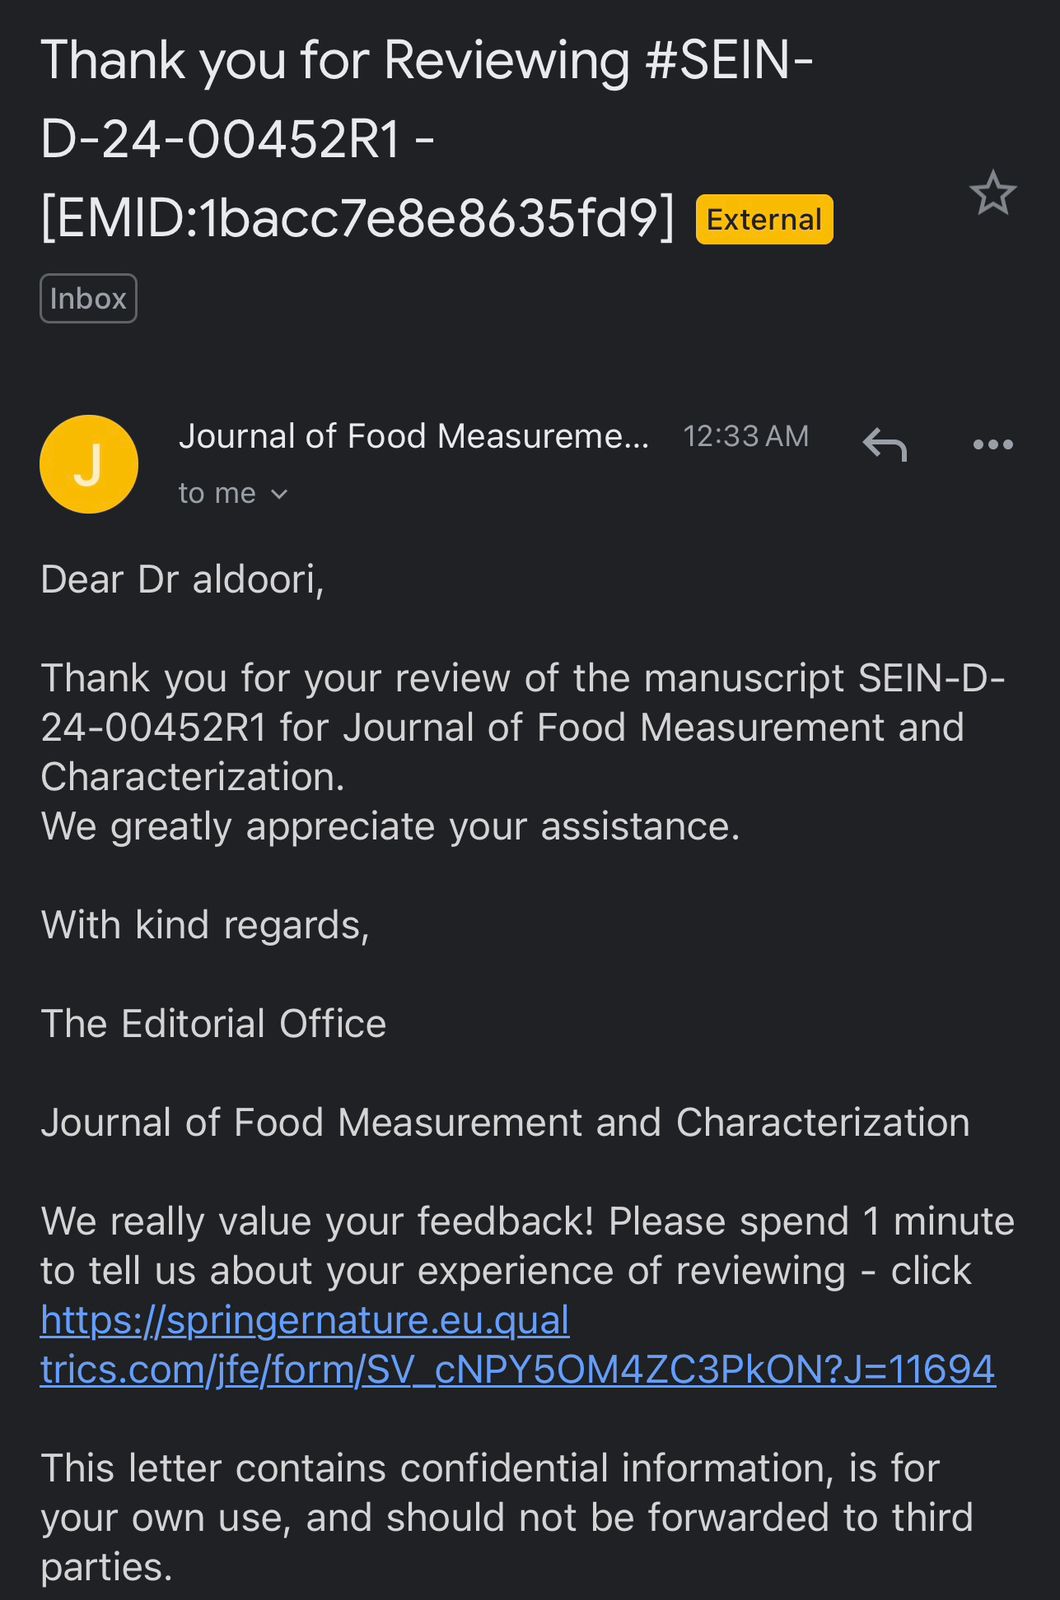Tap the 12:33 AM timestamp
The image size is (1060, 1600).
(x=745, y=436)
